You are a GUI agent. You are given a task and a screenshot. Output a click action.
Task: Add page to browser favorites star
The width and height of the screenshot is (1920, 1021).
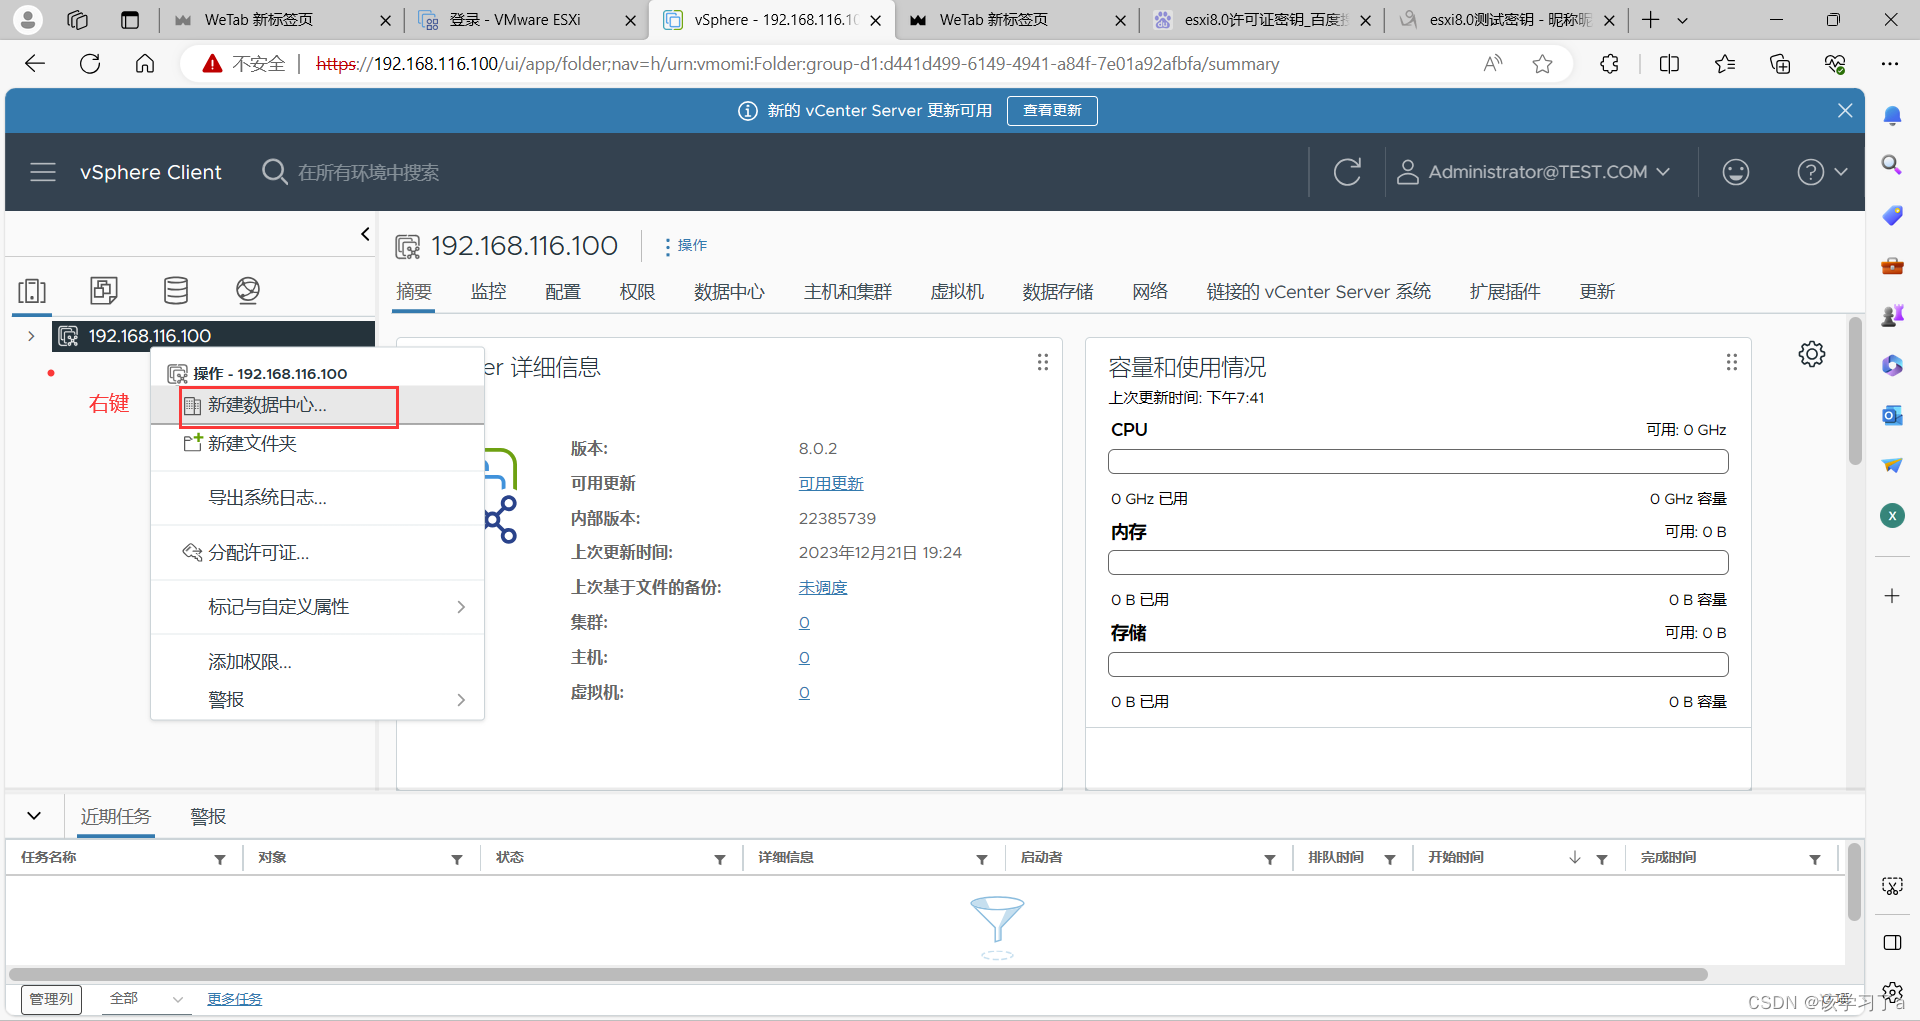(1542, 64)
